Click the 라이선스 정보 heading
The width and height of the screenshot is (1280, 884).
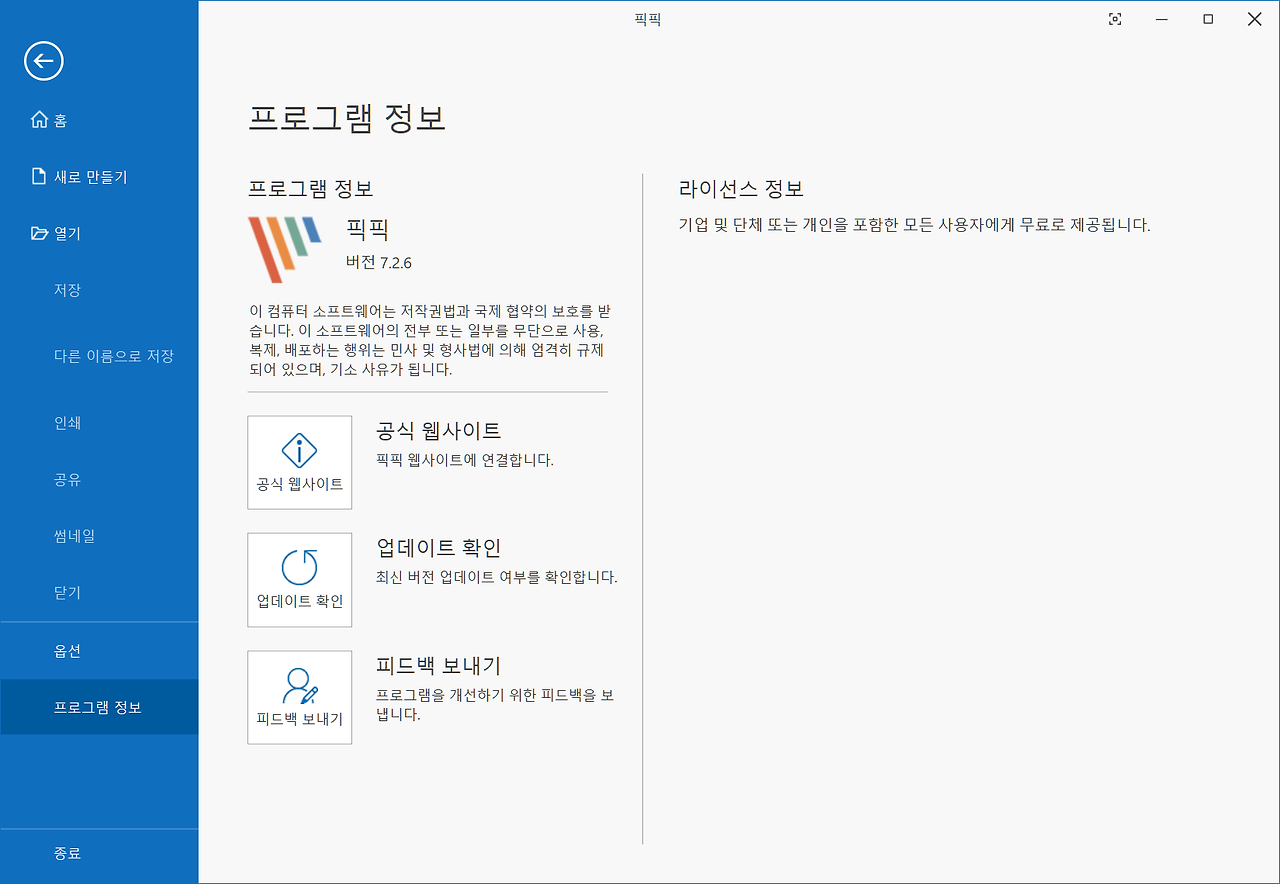click(741, 189)
